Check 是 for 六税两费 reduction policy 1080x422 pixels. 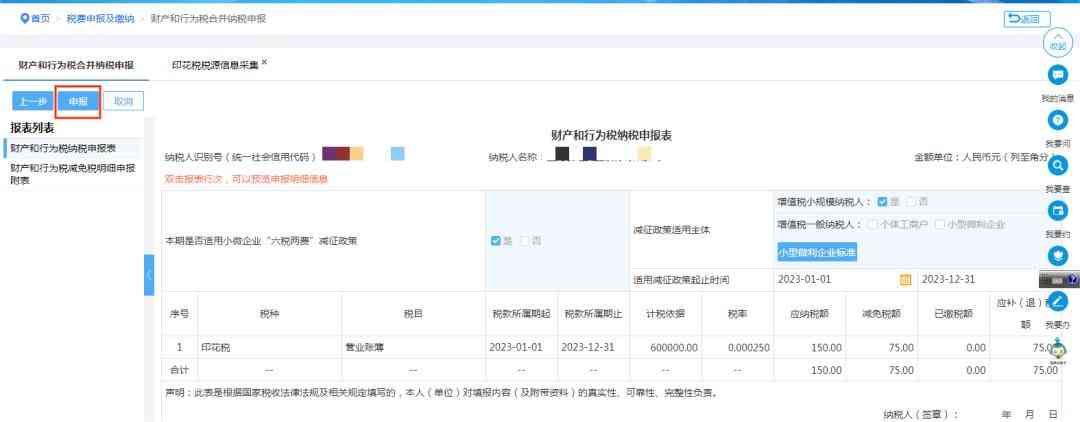[496, 241]
